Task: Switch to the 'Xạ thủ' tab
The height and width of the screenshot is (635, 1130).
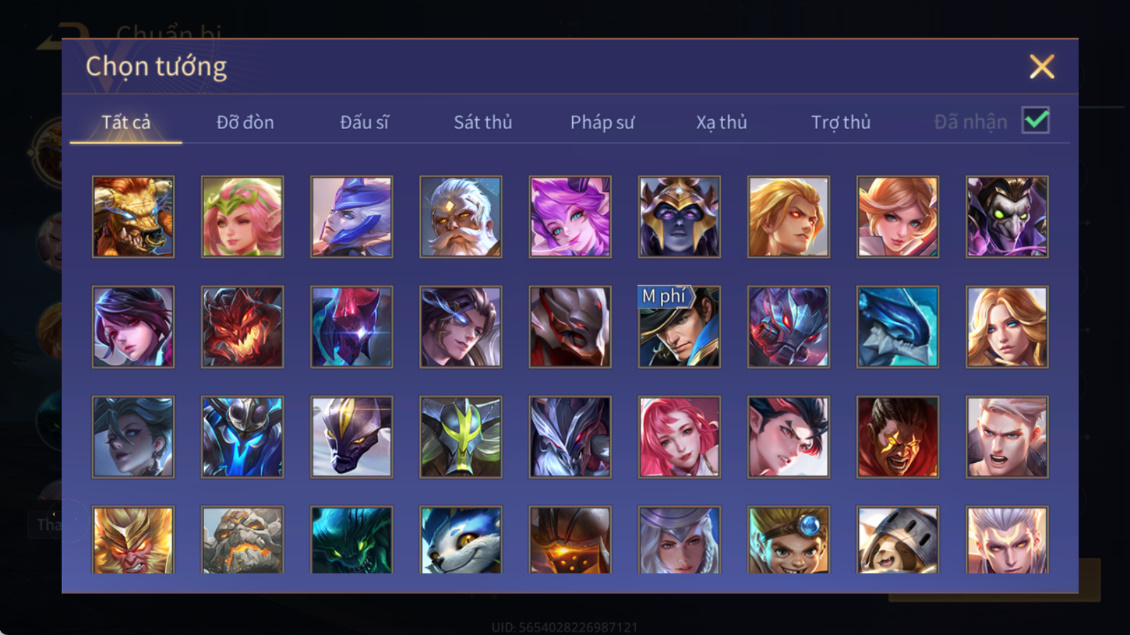Action: (x=721, y=122)
